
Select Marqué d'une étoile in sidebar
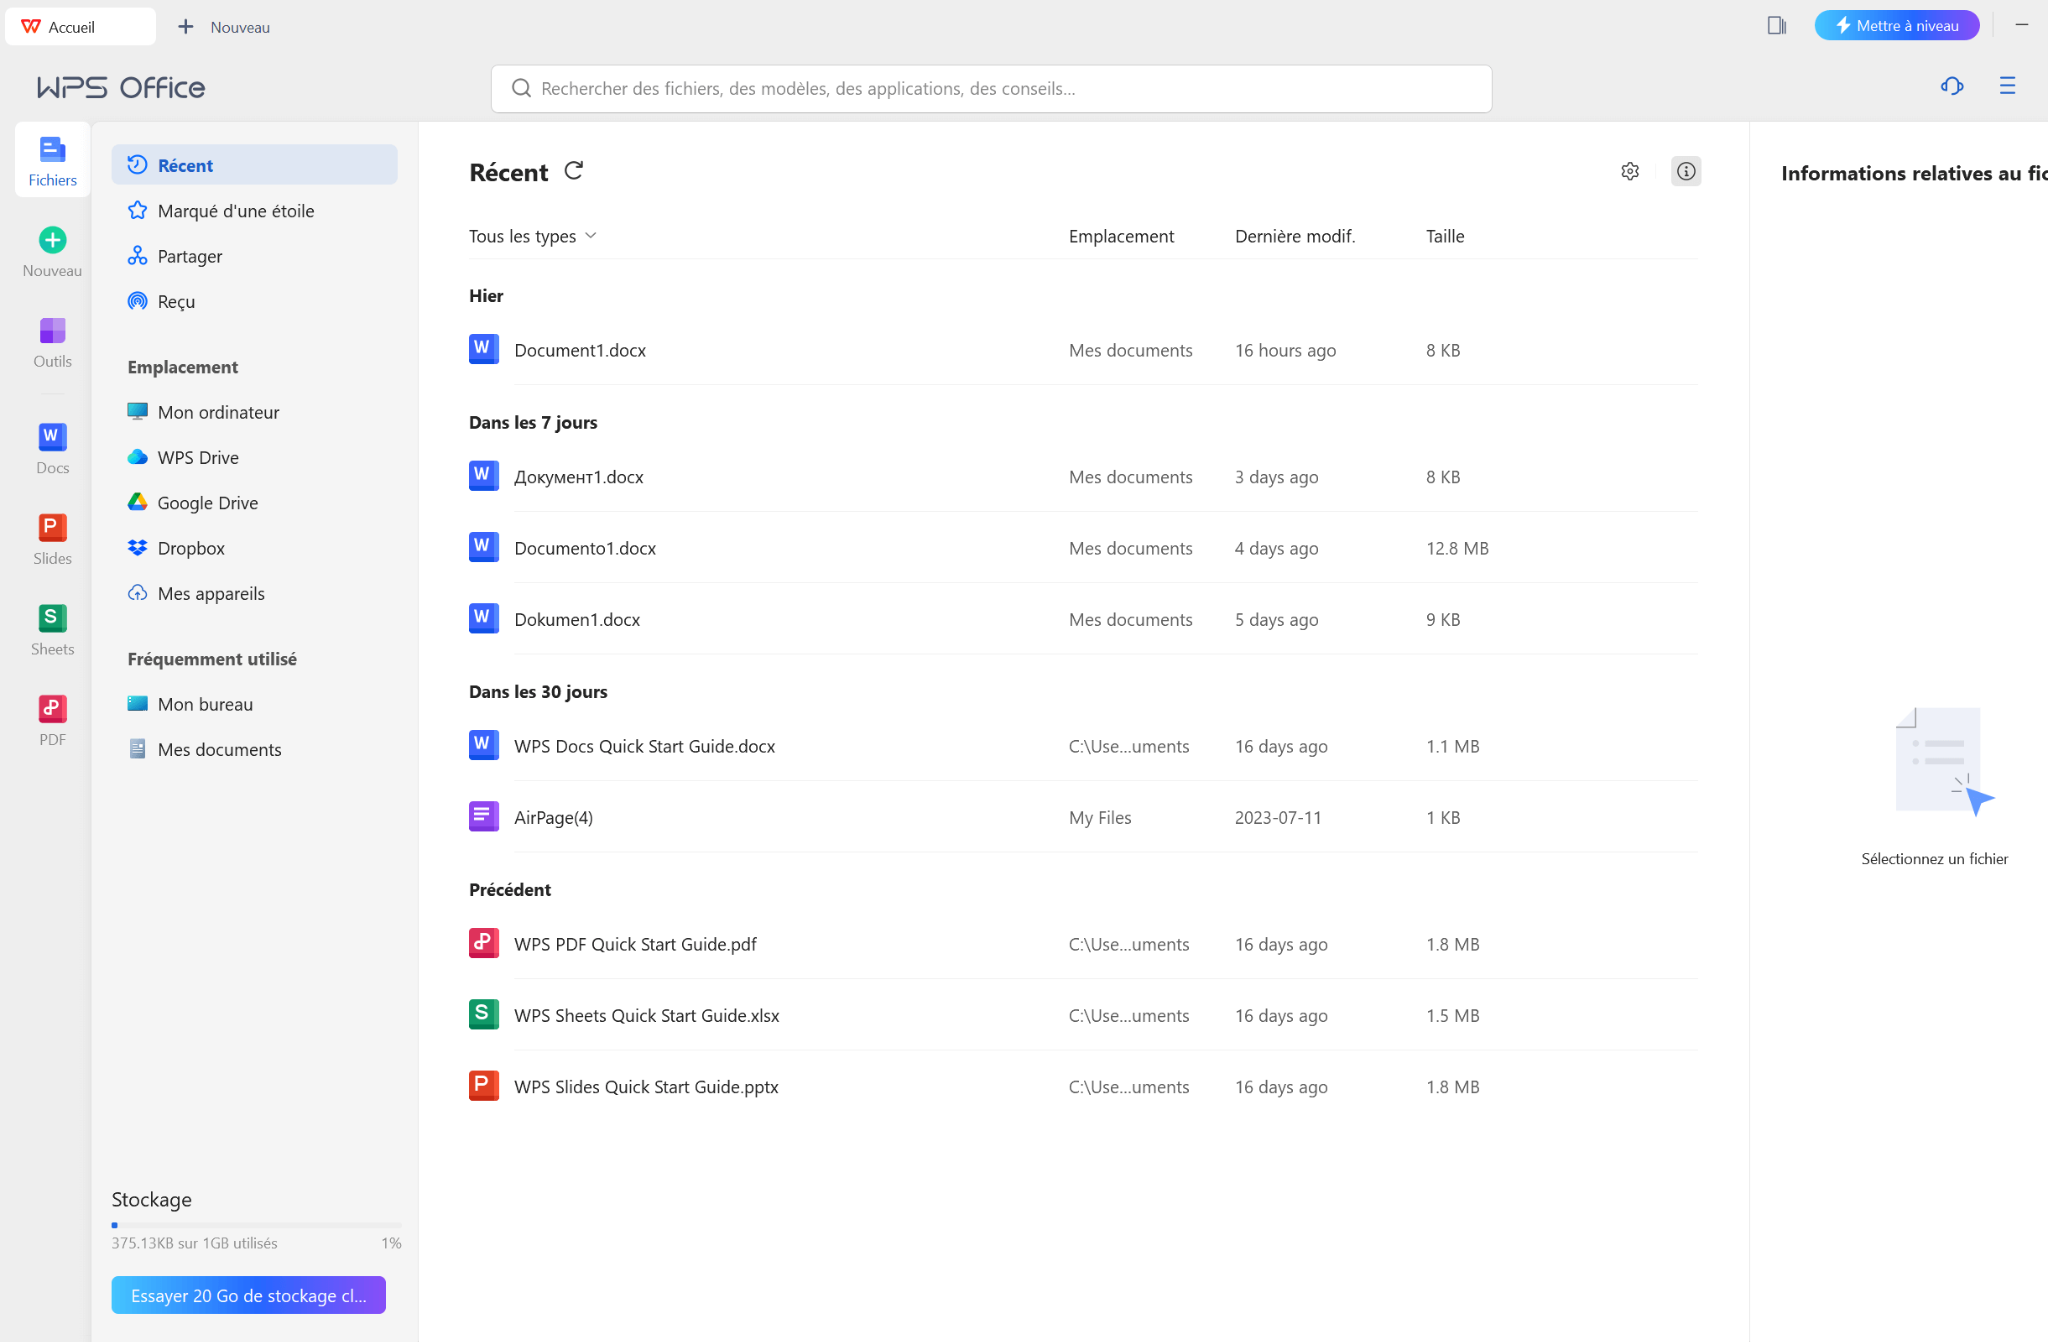coord(236,211)
